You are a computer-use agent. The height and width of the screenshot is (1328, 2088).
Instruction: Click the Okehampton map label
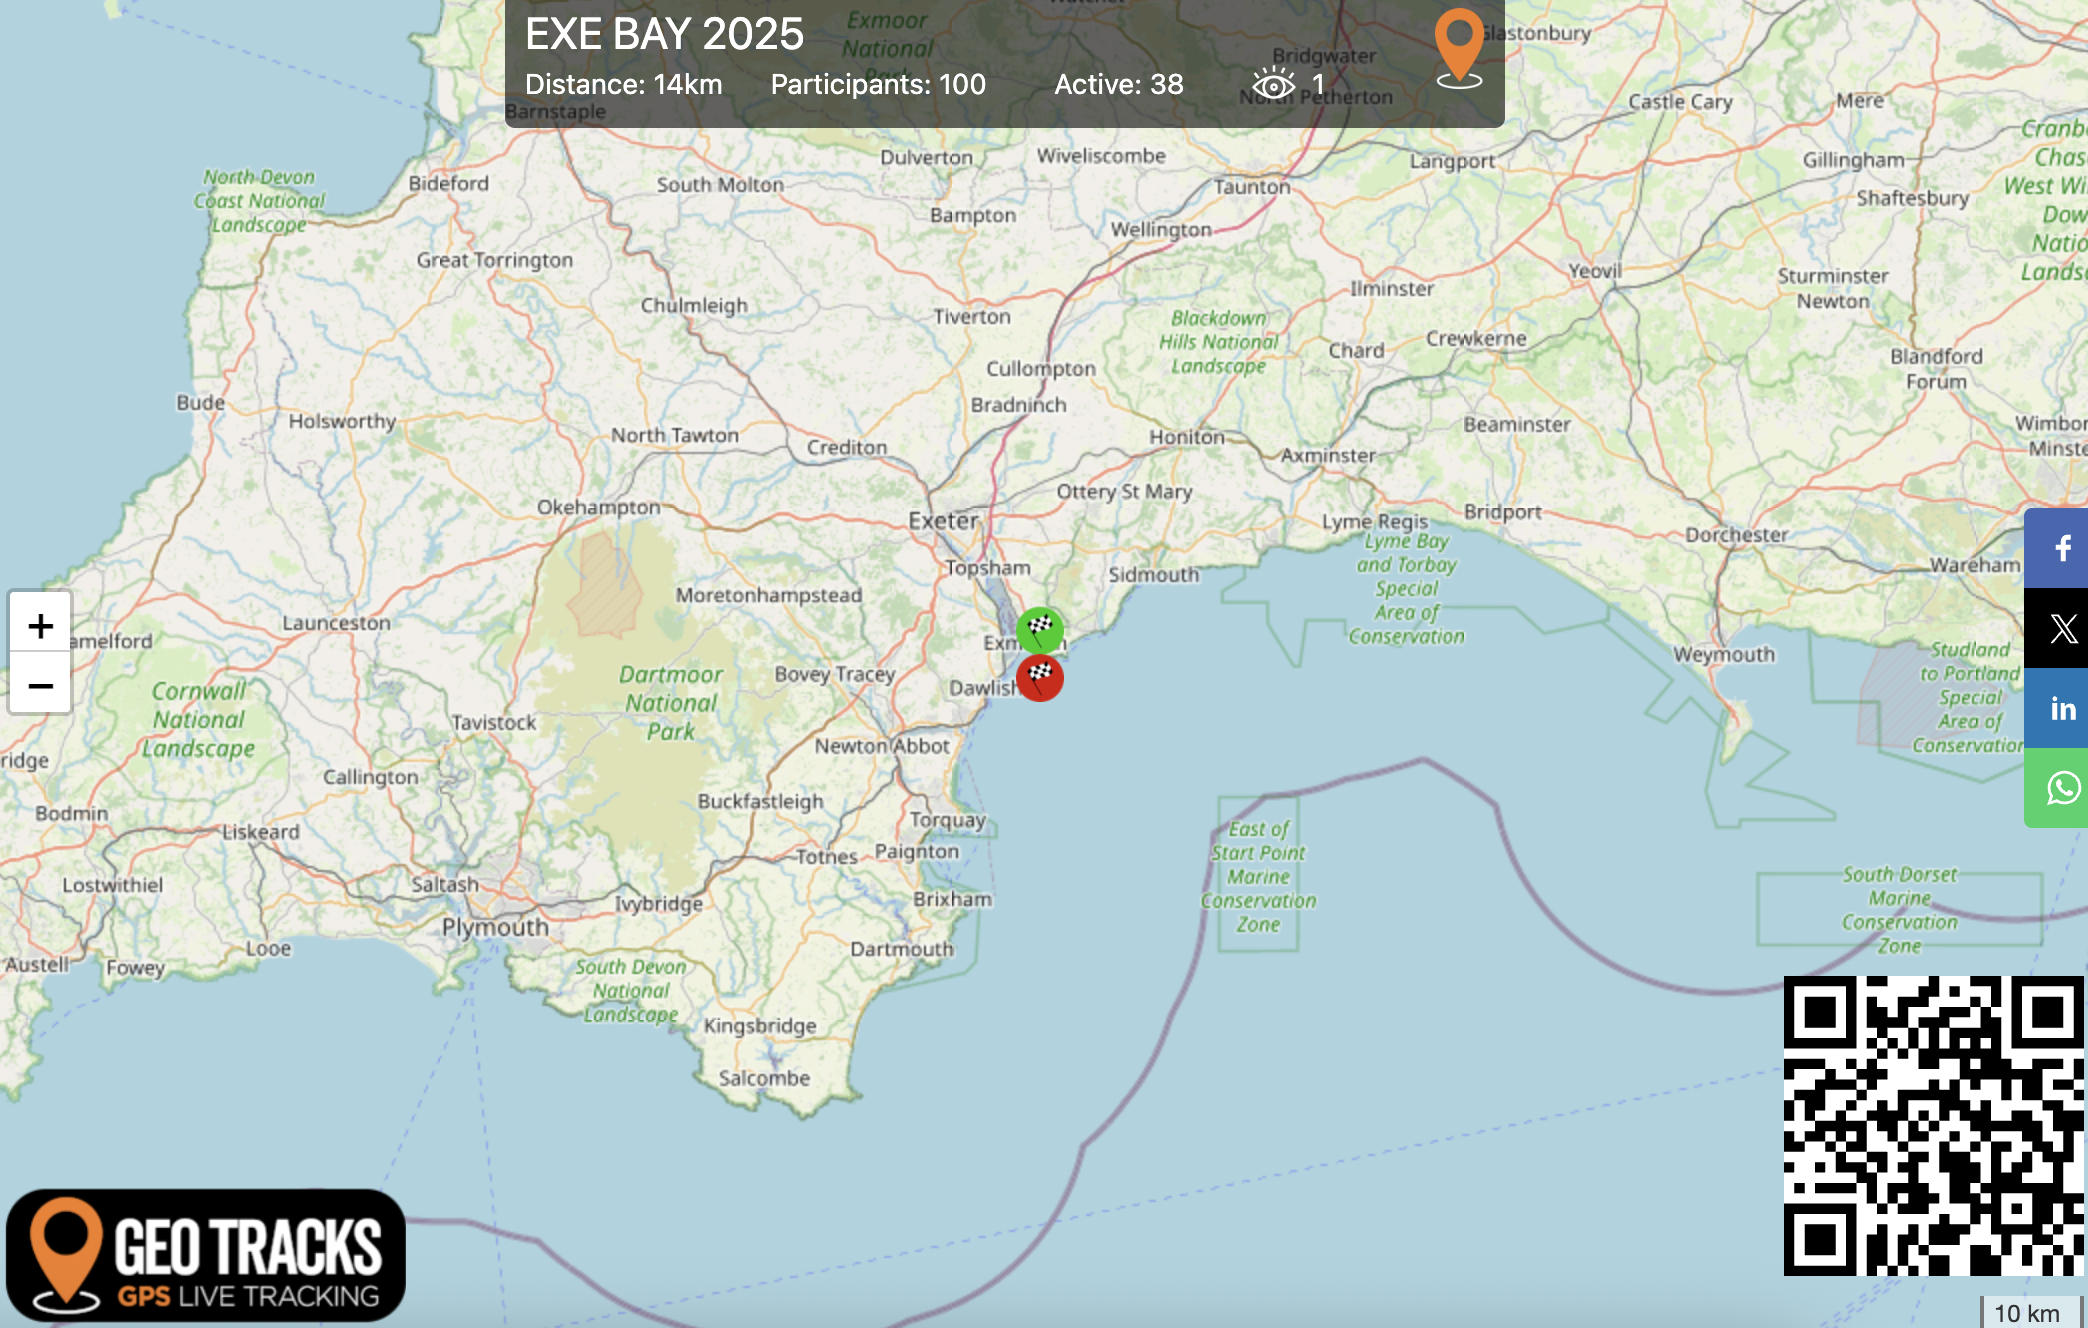[x=599, y=507]
